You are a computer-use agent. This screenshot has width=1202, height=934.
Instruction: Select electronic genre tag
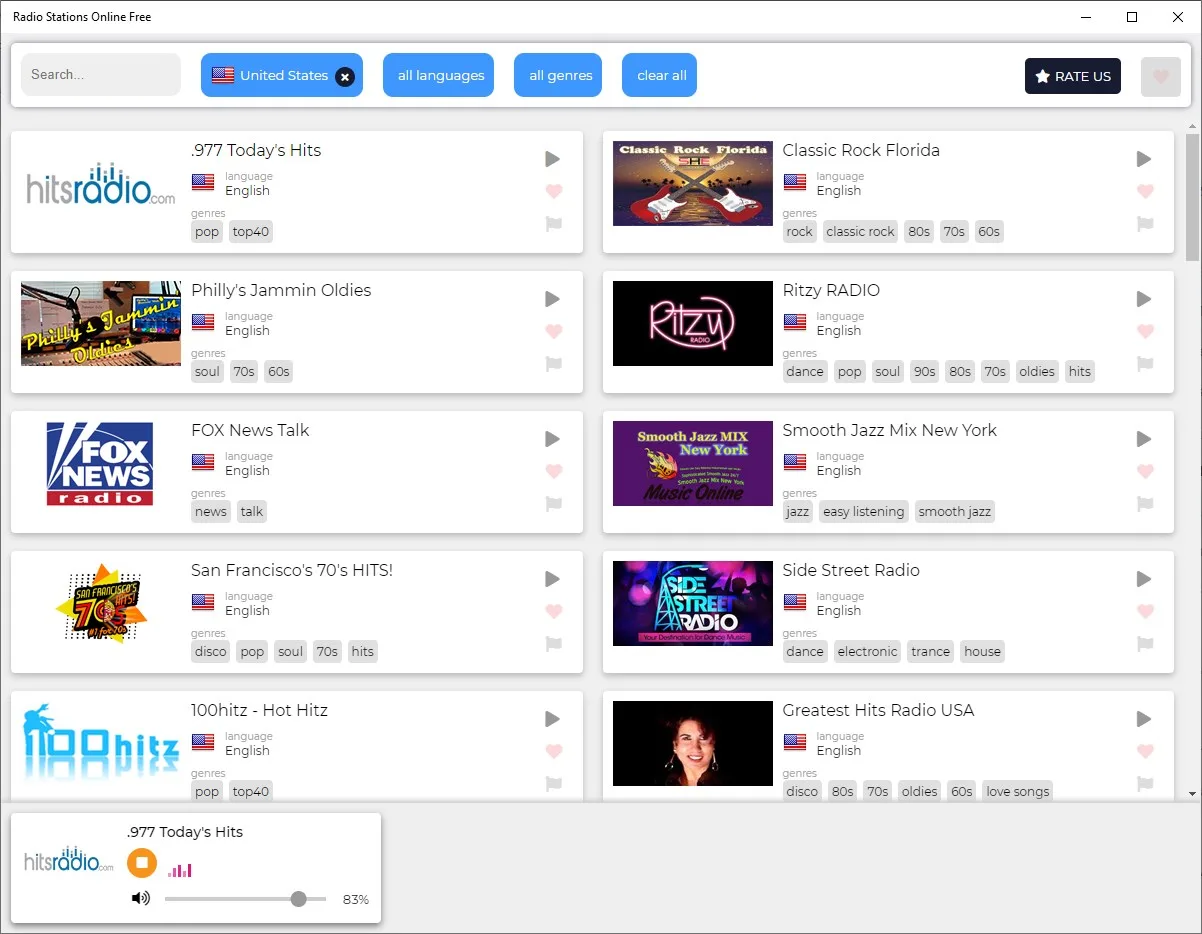coord(867,651)
